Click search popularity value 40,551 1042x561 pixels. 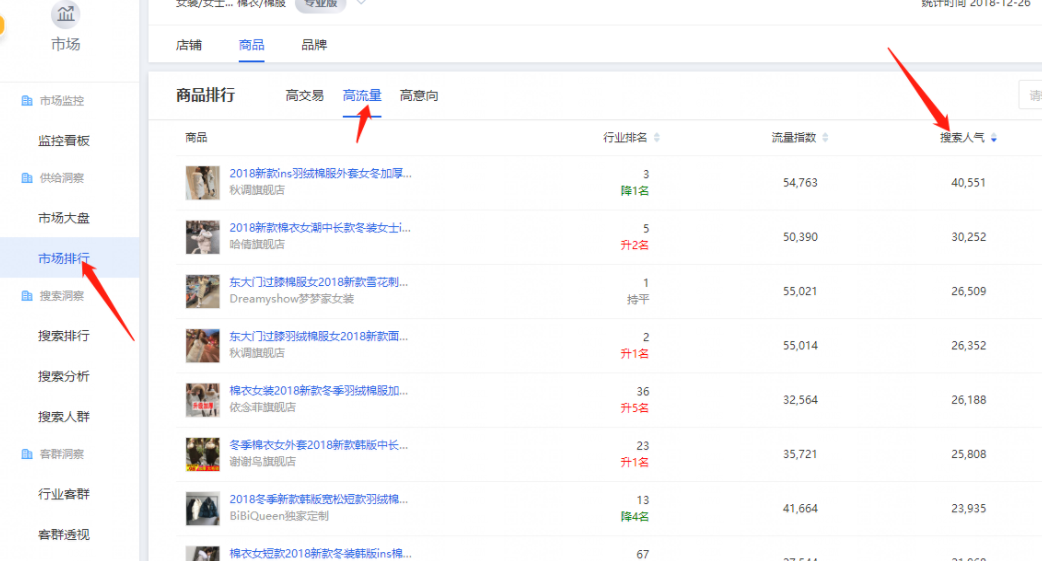tap(968, 183)
